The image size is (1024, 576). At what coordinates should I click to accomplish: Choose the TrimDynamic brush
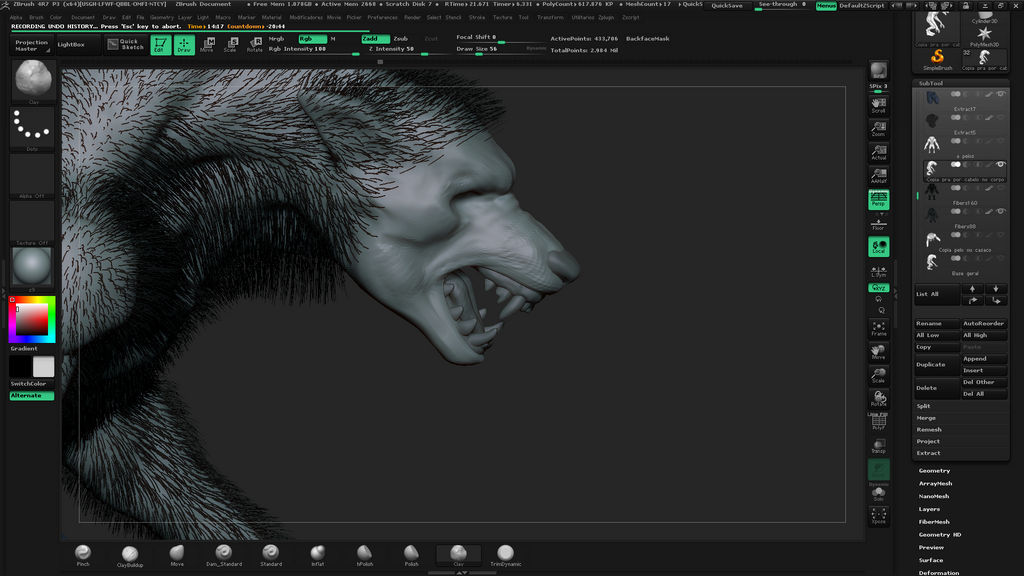pyautogui.click(x=505, y=554)
